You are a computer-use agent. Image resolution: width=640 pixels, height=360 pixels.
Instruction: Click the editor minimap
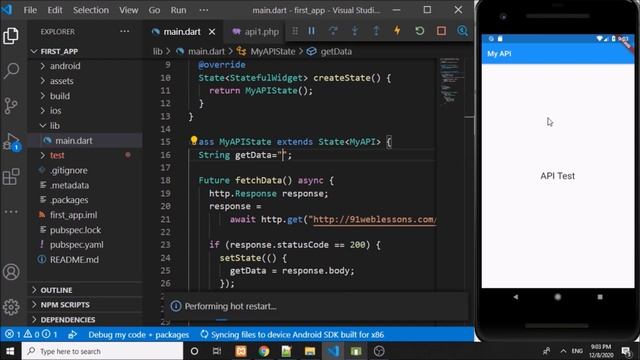click(x=451, y=81)
